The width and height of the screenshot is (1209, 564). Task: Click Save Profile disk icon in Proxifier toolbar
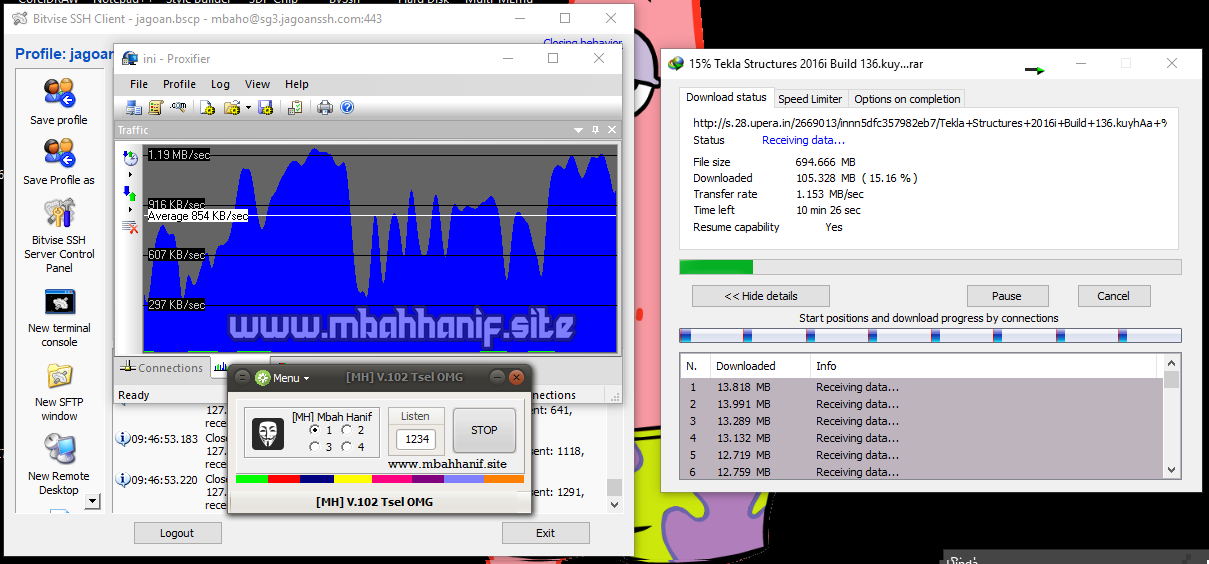click(265, 107)
